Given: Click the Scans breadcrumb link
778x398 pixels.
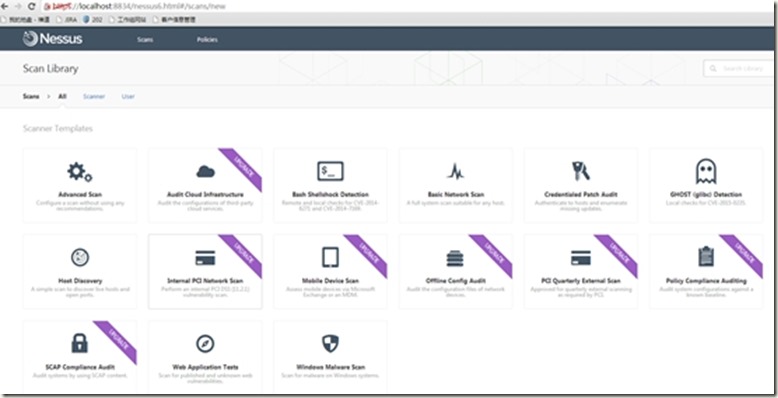Looking at the screenshot, I should (x=31, y=96).
